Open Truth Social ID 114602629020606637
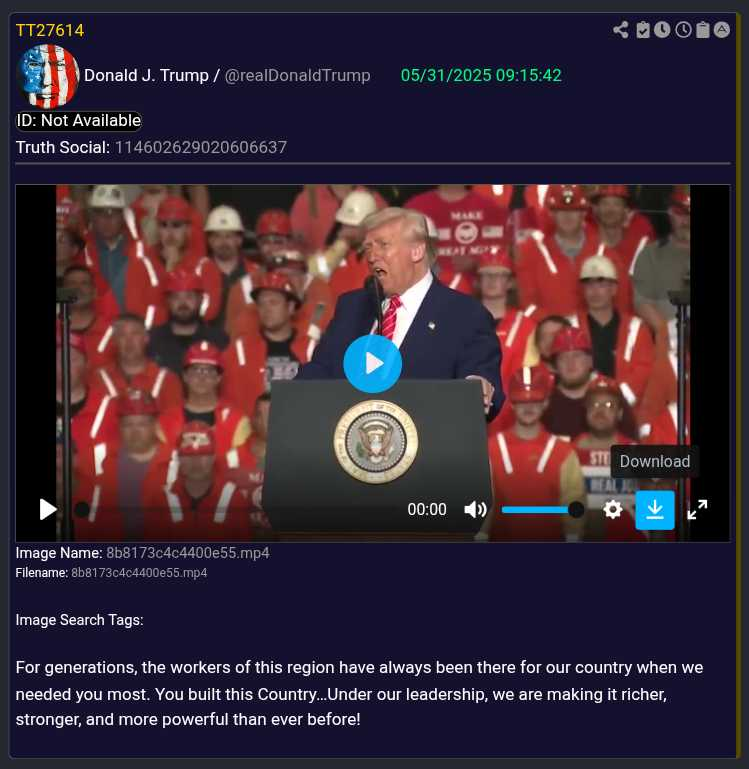The image size is (749, 769). (x=201, y=147)
